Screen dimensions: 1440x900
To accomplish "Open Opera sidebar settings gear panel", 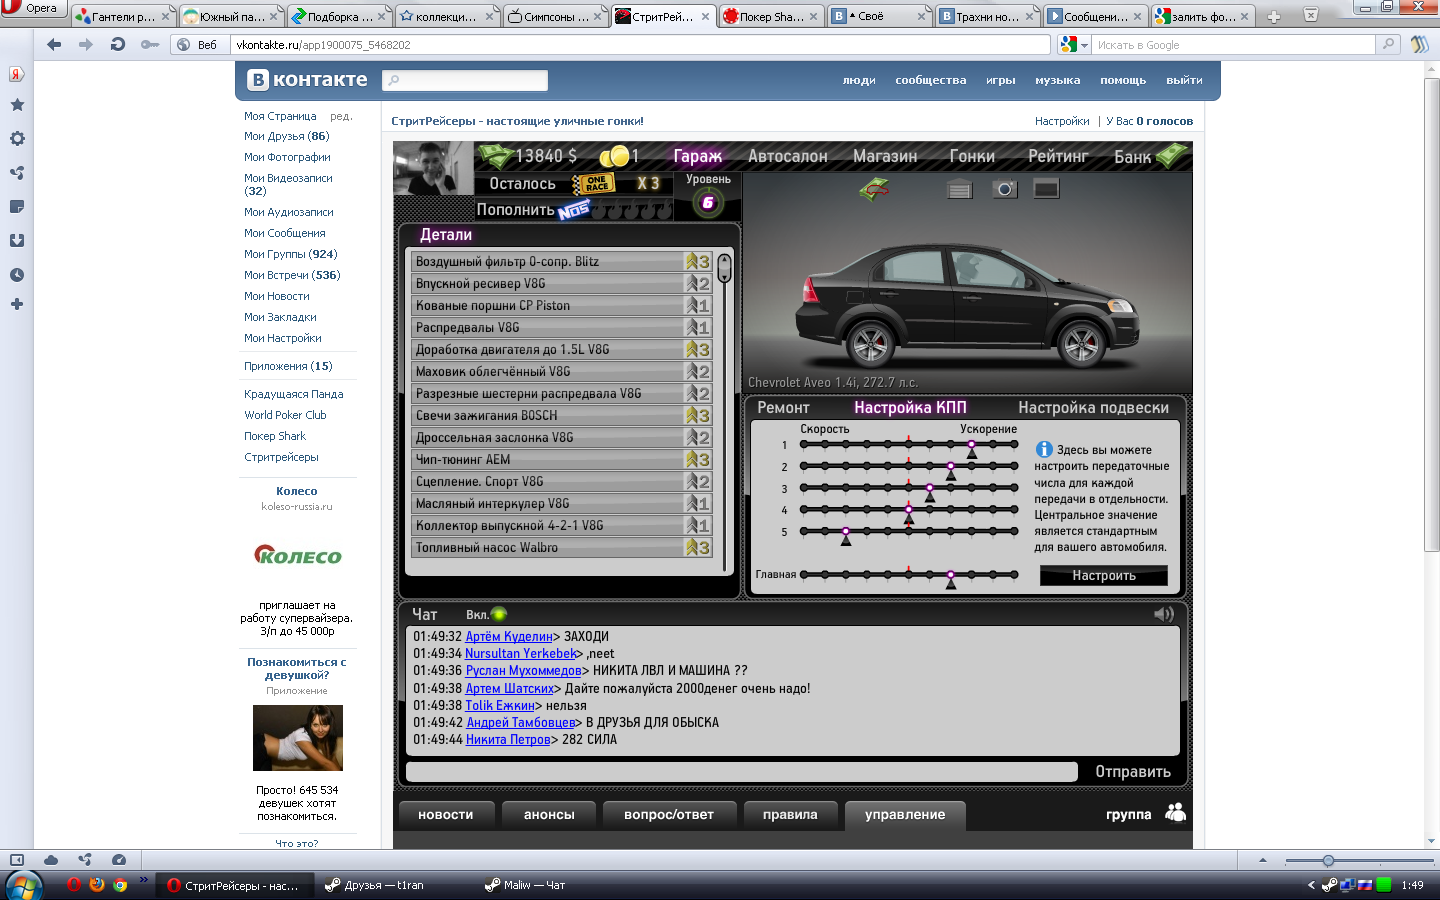I will 17,139.
